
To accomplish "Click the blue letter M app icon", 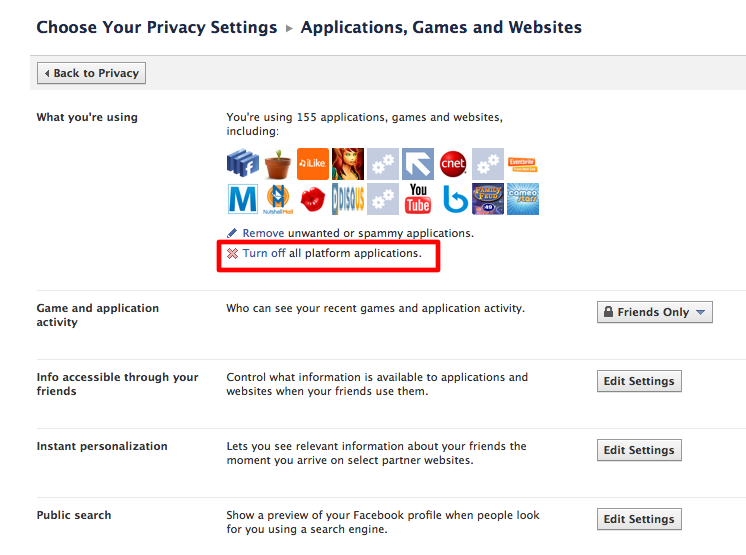I will 243,199.
